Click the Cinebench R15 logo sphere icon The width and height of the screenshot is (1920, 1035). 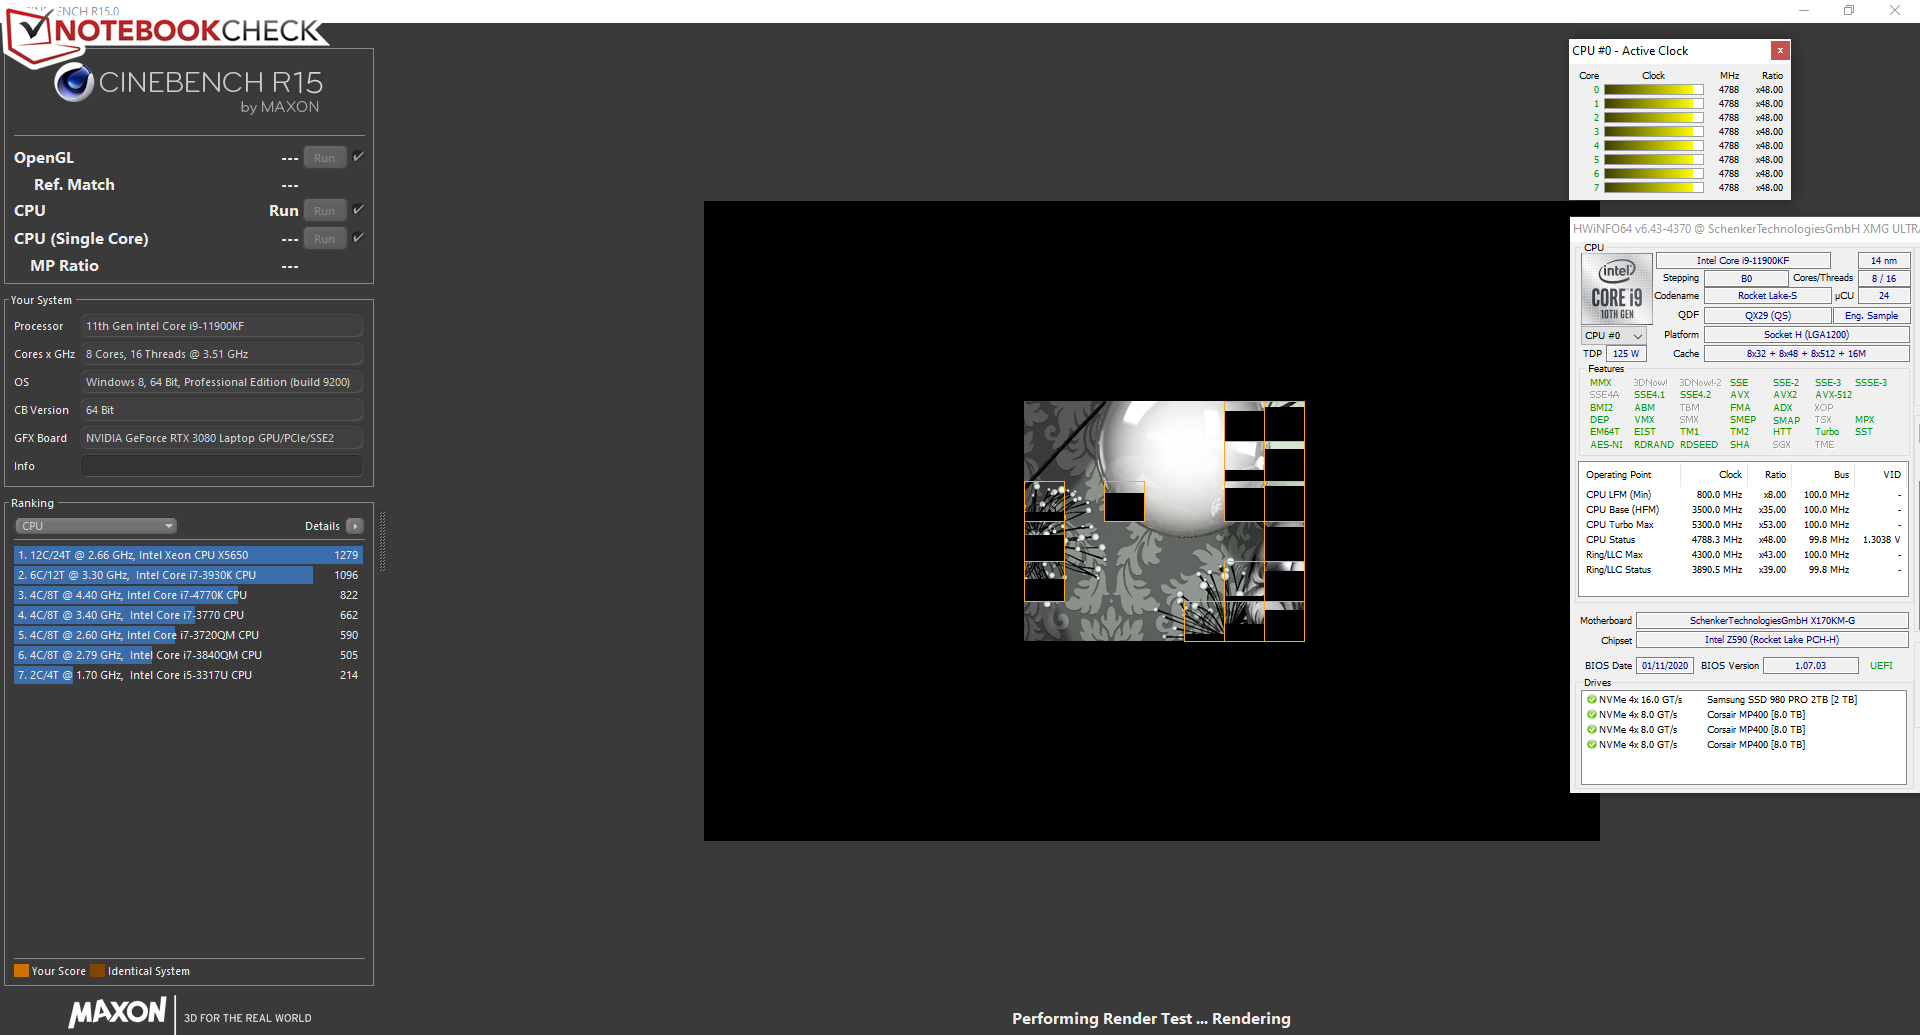(x=74, y=82)
